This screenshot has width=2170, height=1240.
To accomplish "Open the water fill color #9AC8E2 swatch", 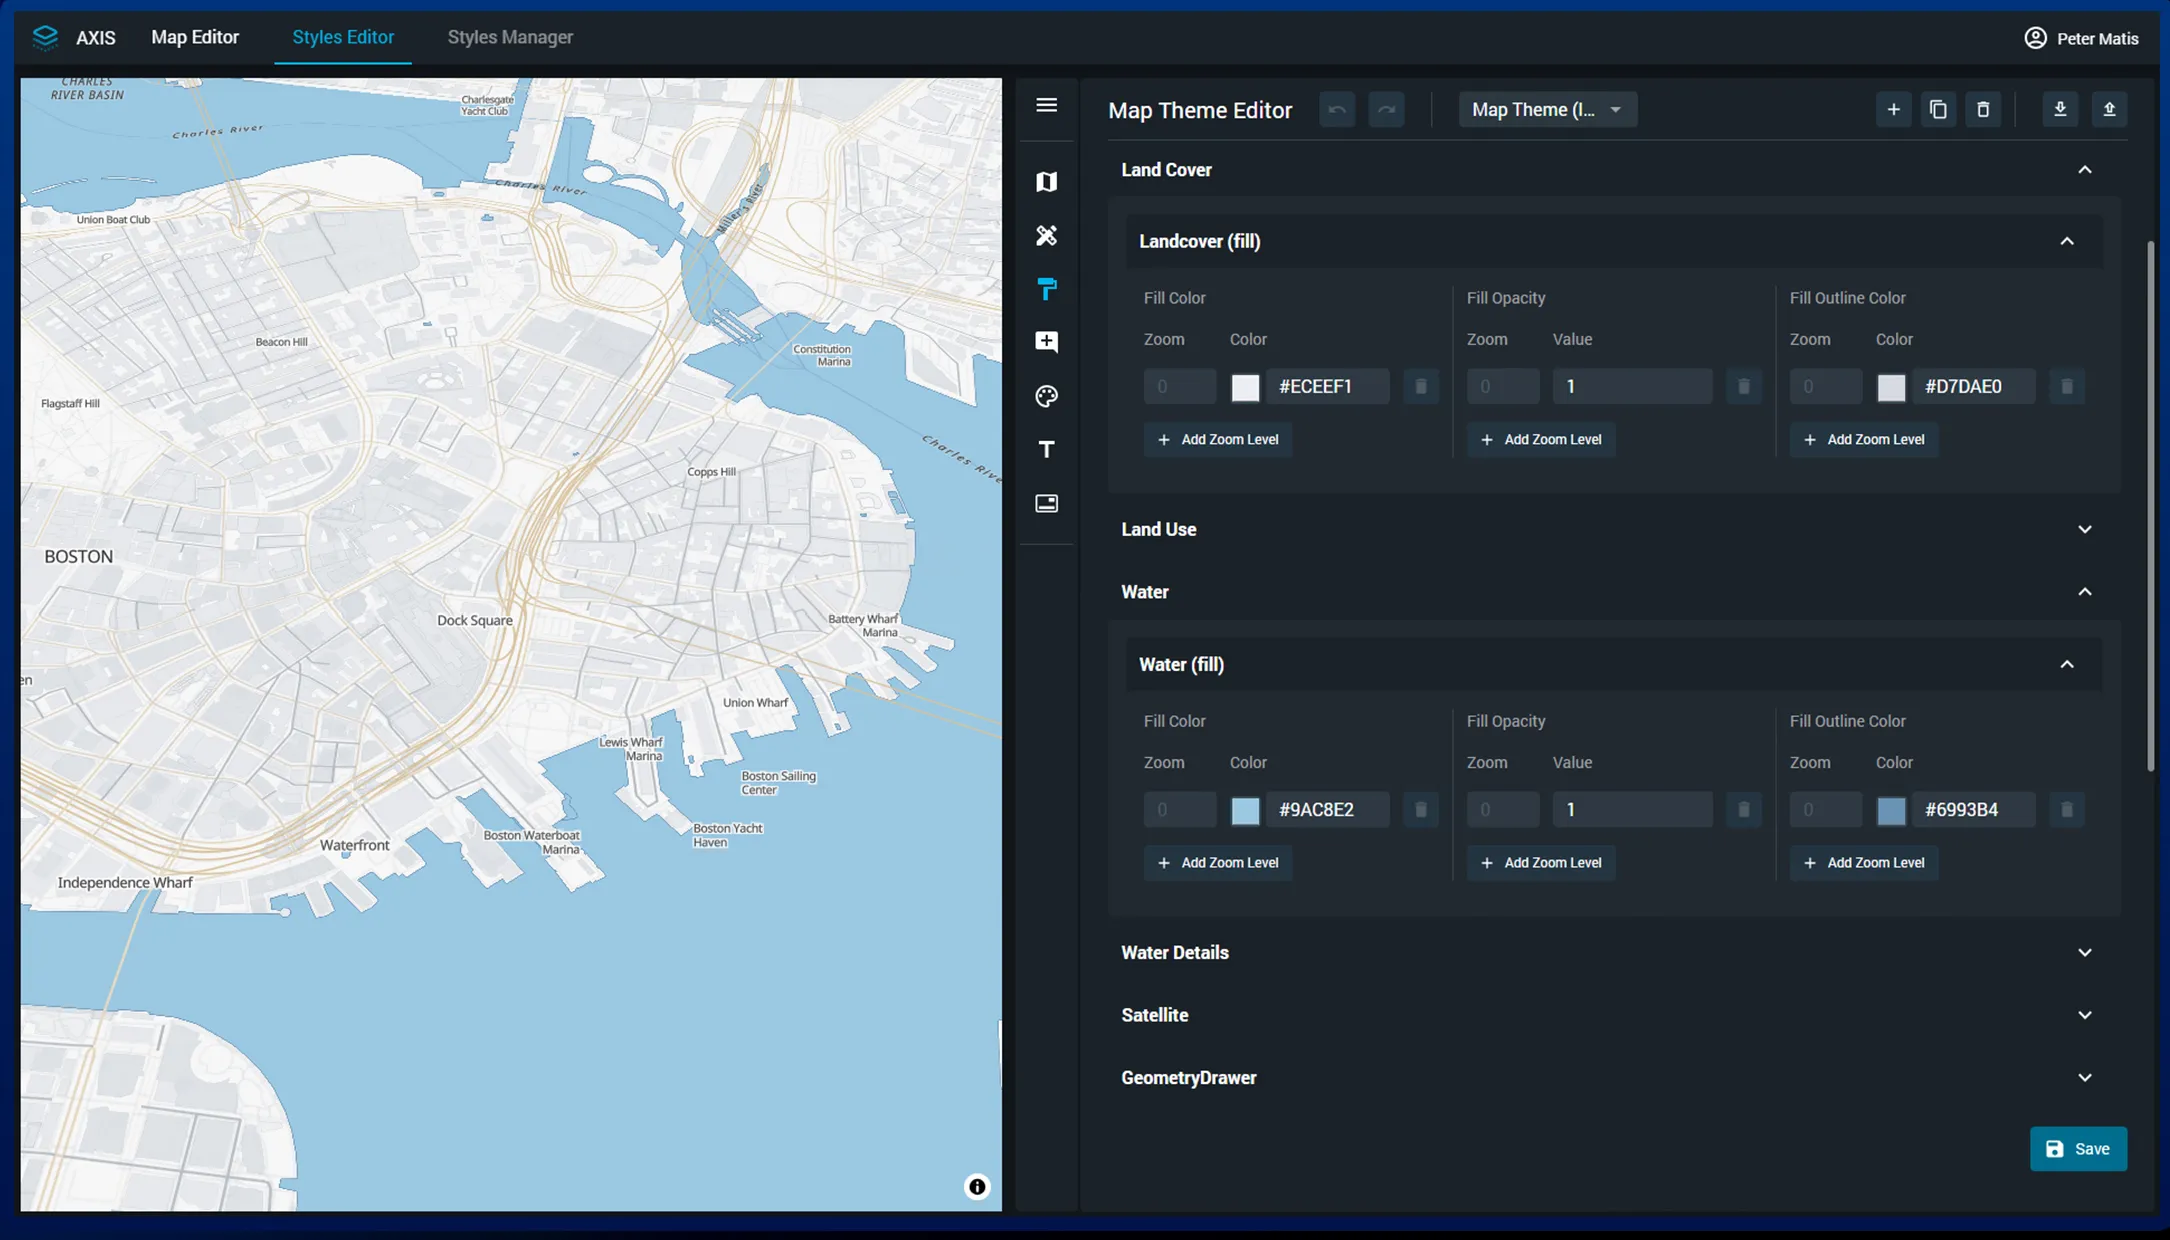I will [x=1245, y=810].
